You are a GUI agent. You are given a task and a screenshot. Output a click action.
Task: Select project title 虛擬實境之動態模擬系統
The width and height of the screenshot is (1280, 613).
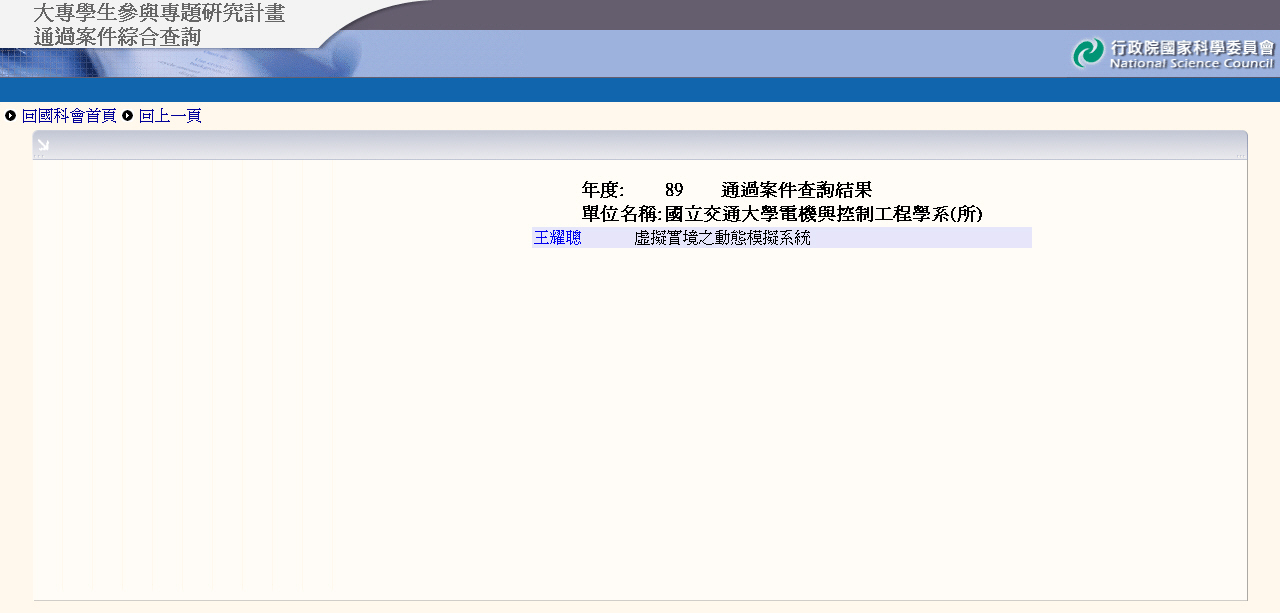[722, 238]
